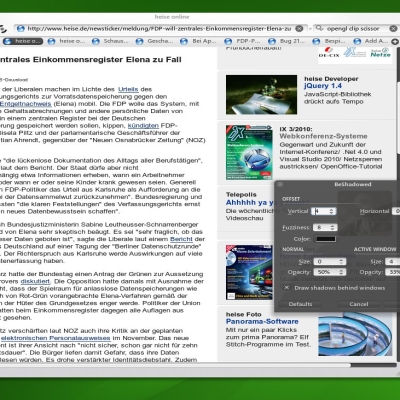This screenshot has height=400, width=400.
Task: Open the 'jQuery 1.4' sidebar headline
Action: point(323,86)
